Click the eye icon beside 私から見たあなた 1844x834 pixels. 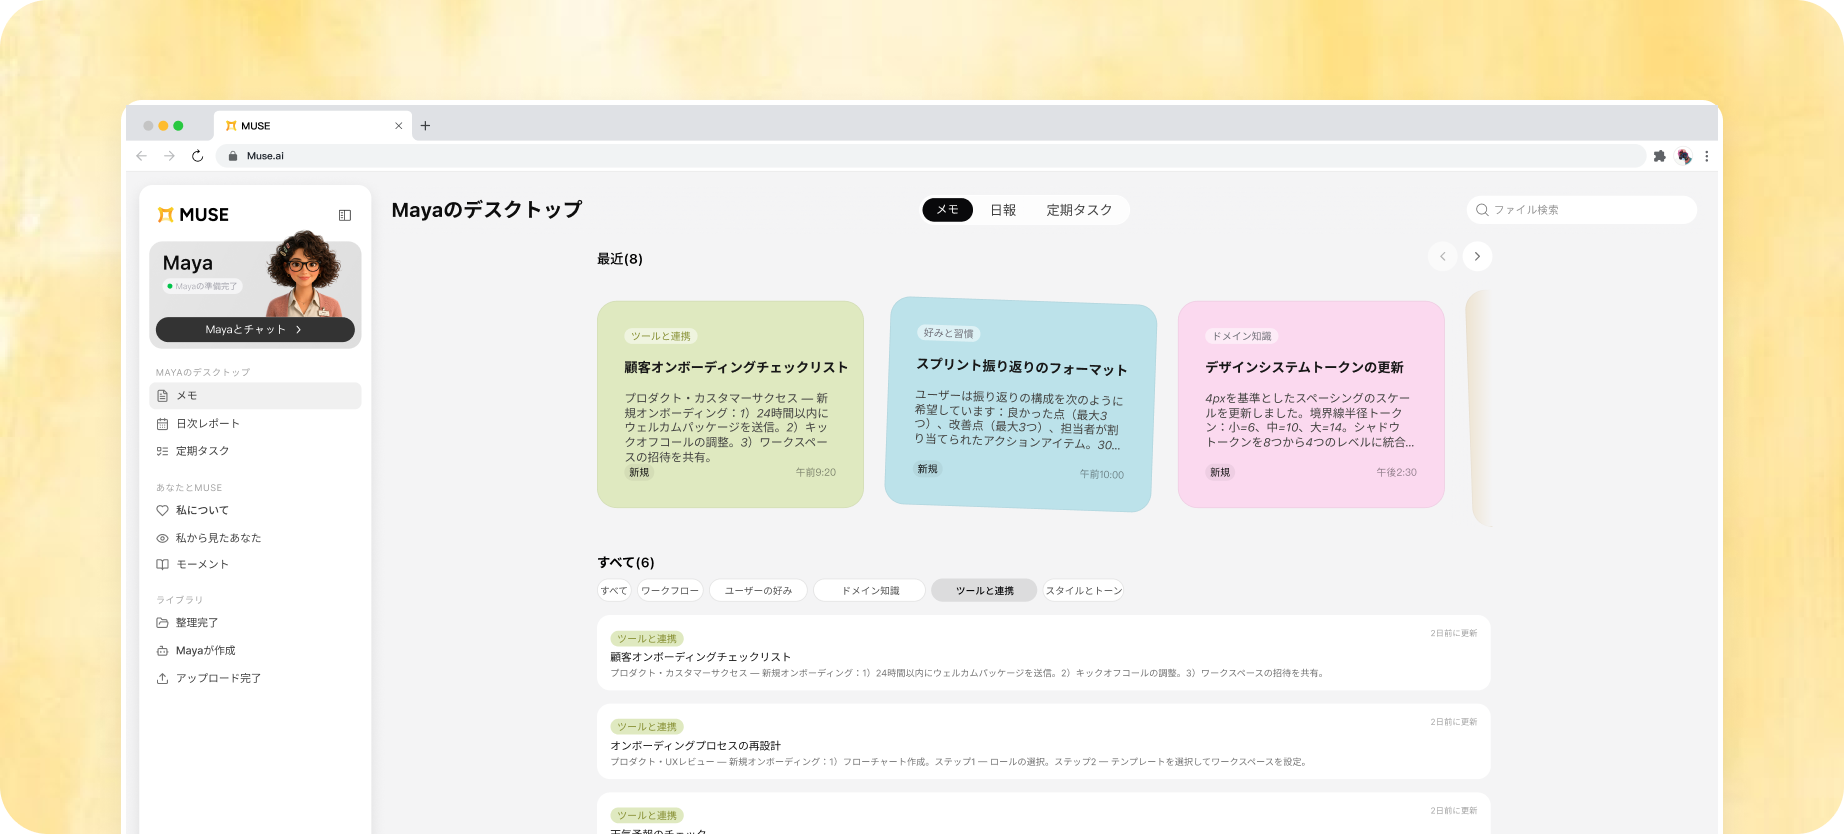coord(163,538)
